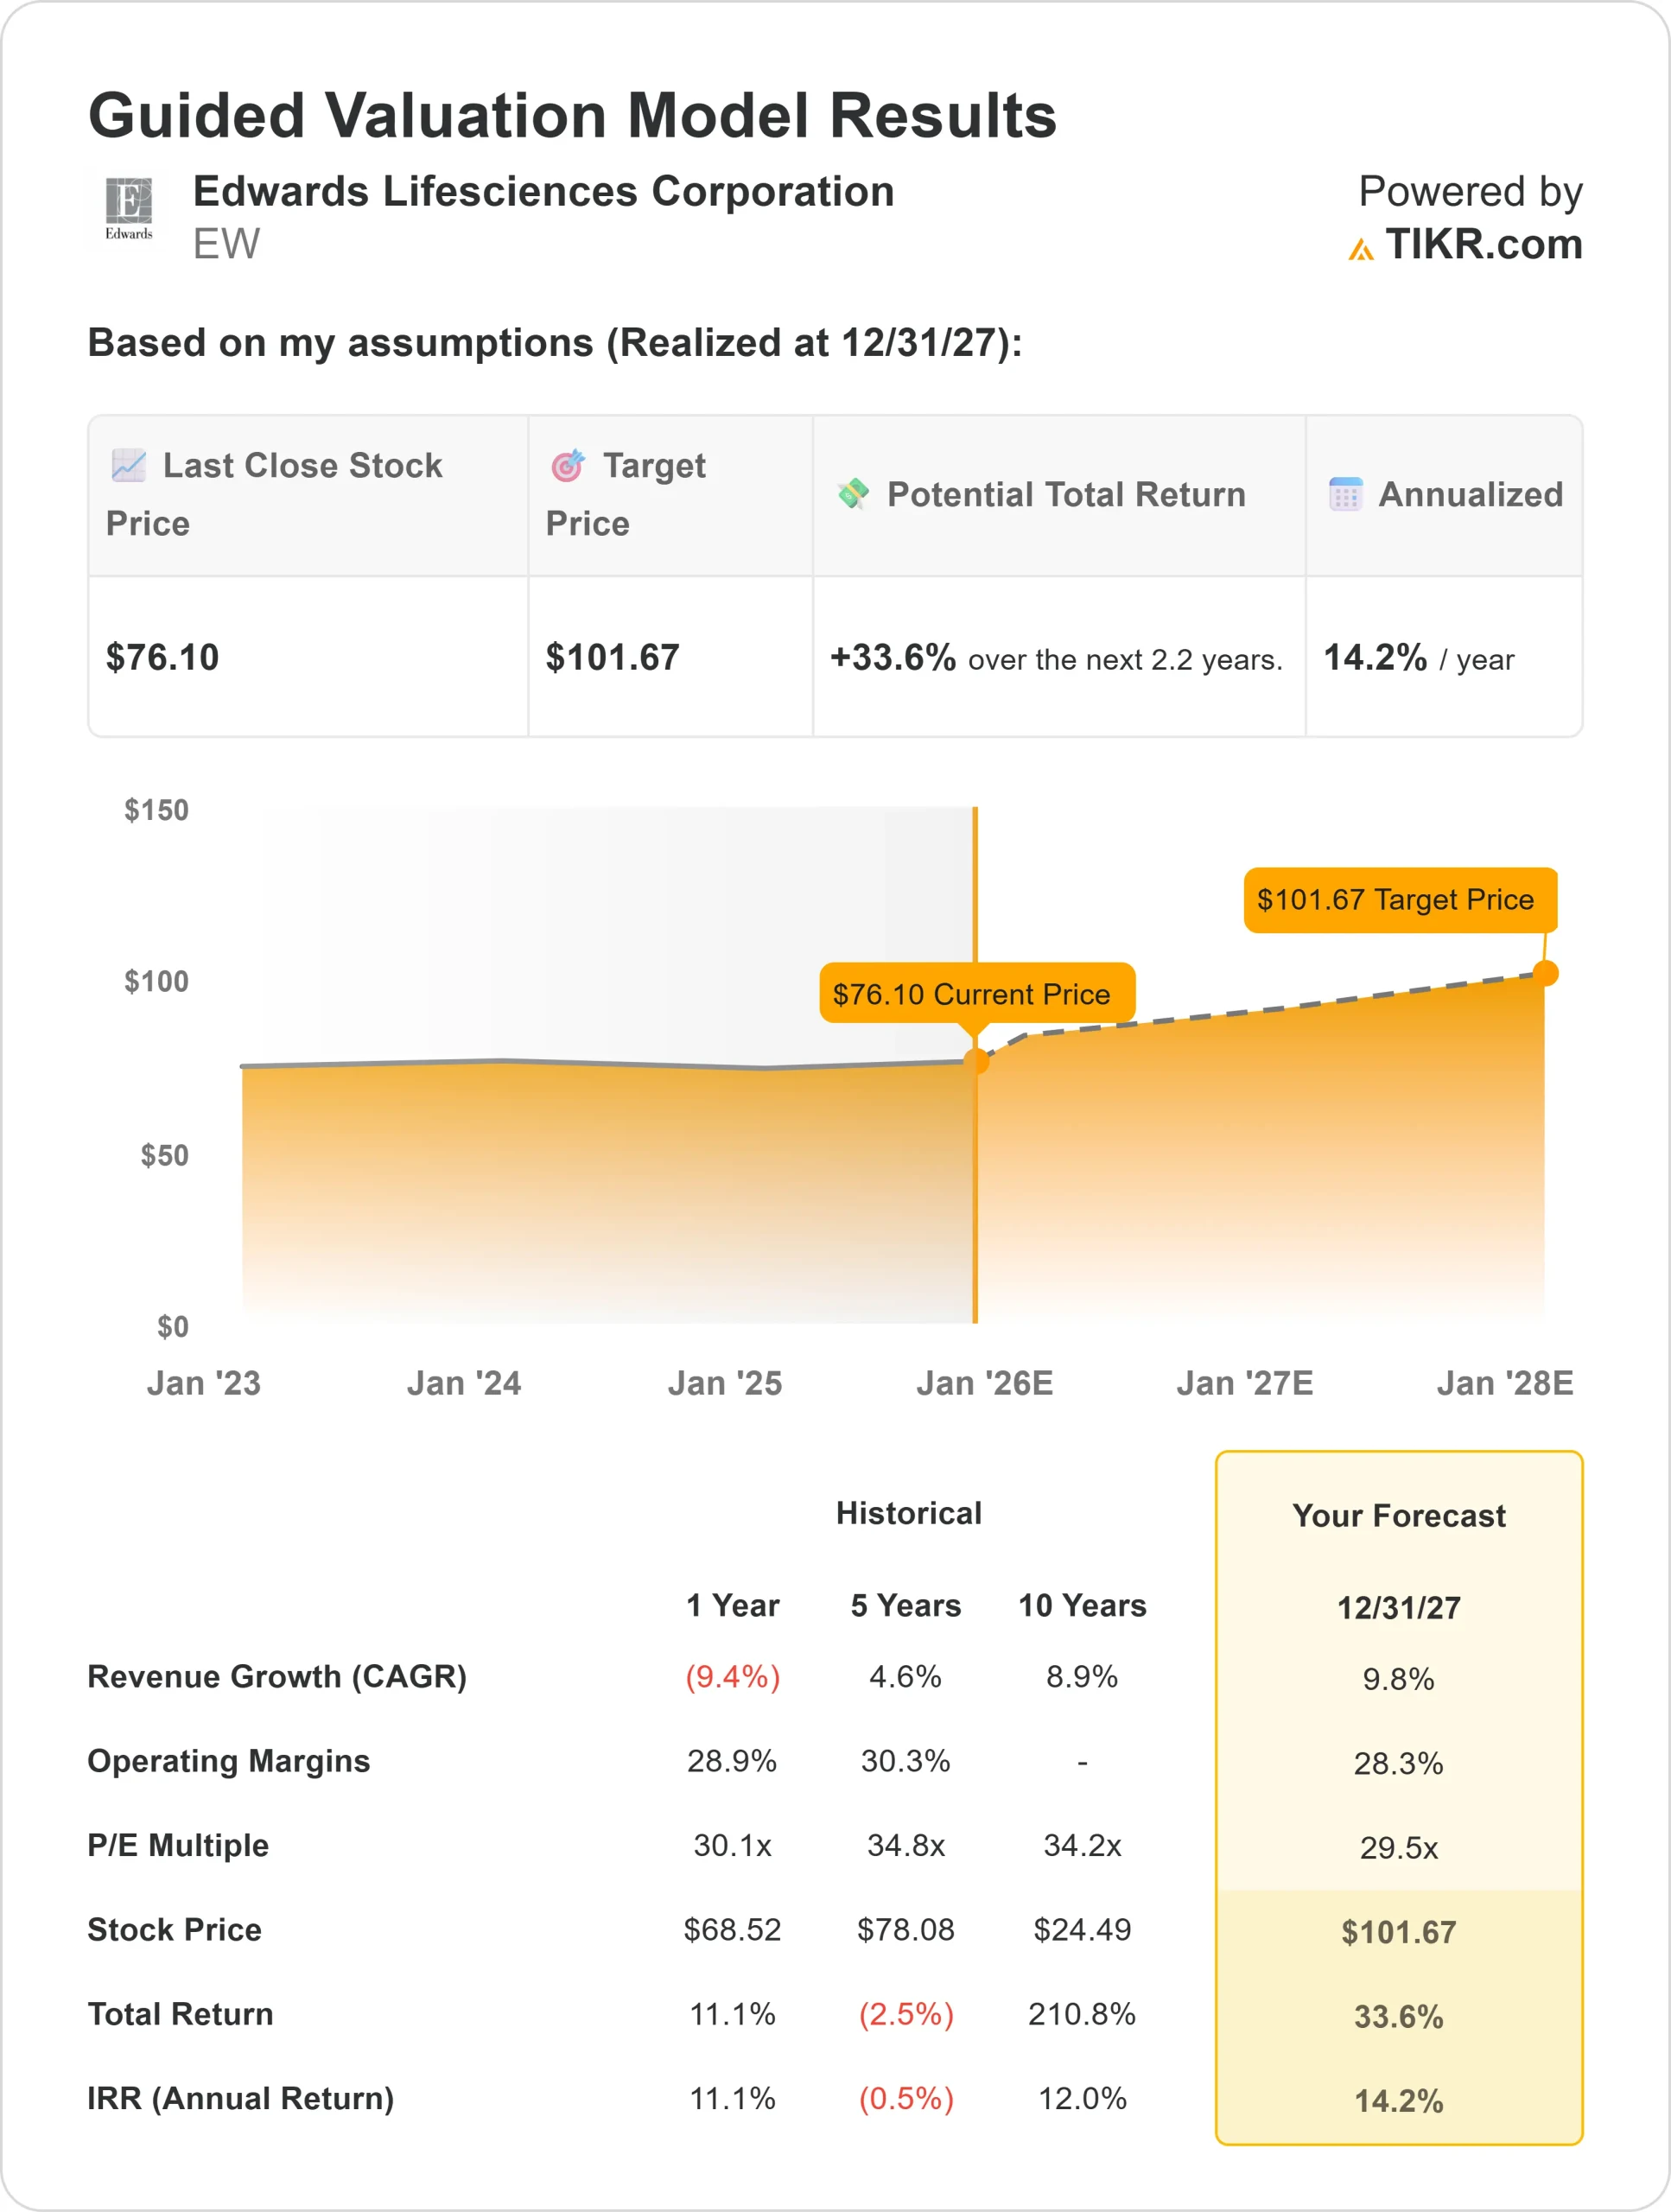Click the target price endpoint dot on the chart
The image size is (1671, 2212).
1545,973
